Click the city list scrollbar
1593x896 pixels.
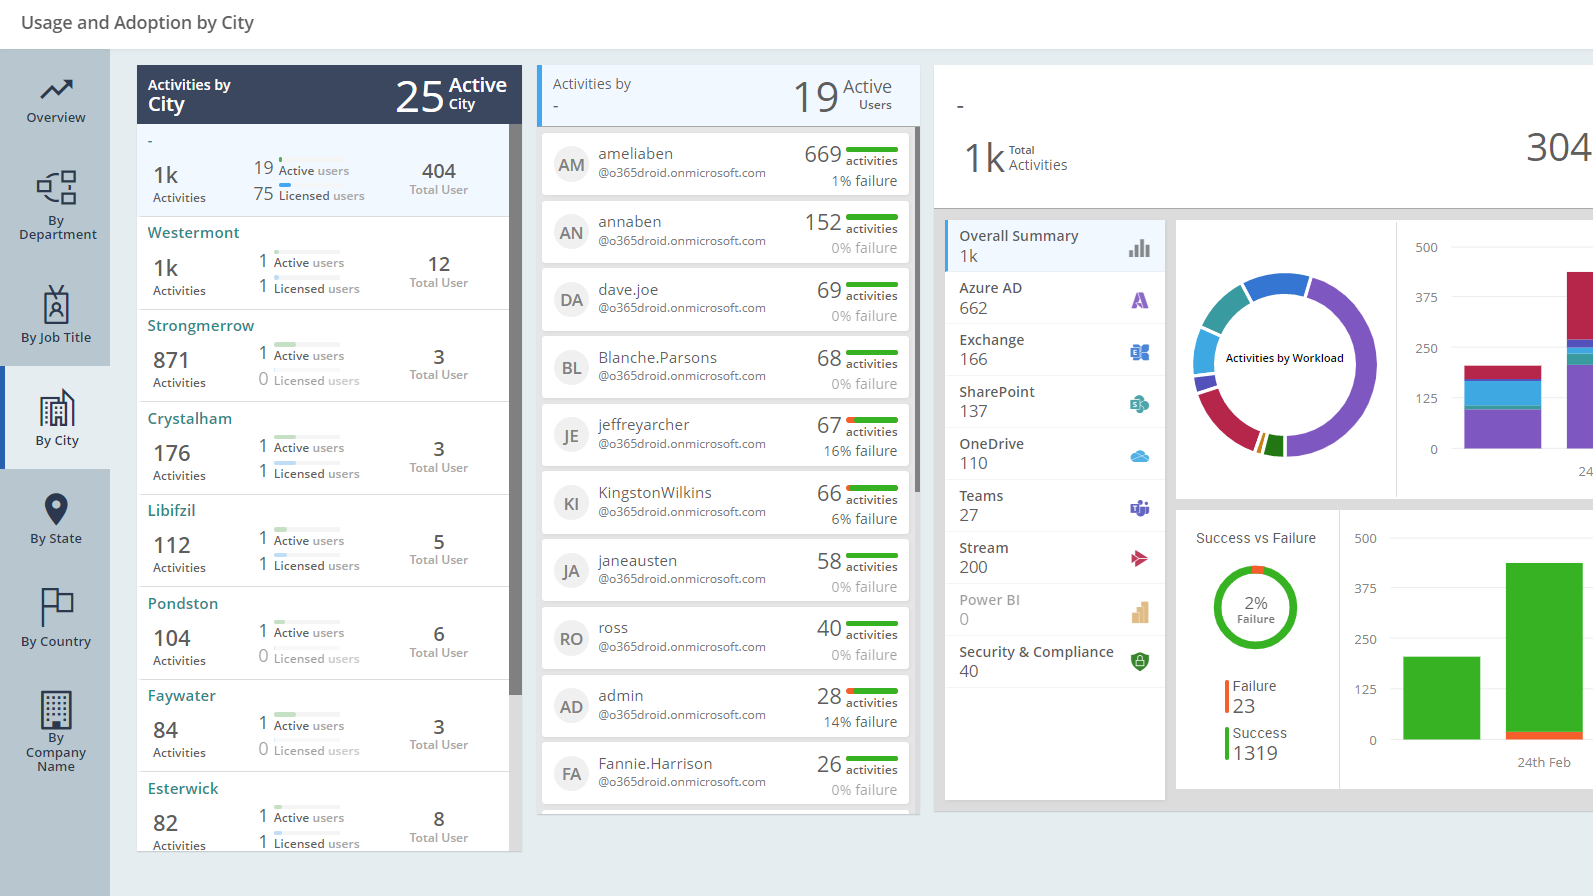515,400
